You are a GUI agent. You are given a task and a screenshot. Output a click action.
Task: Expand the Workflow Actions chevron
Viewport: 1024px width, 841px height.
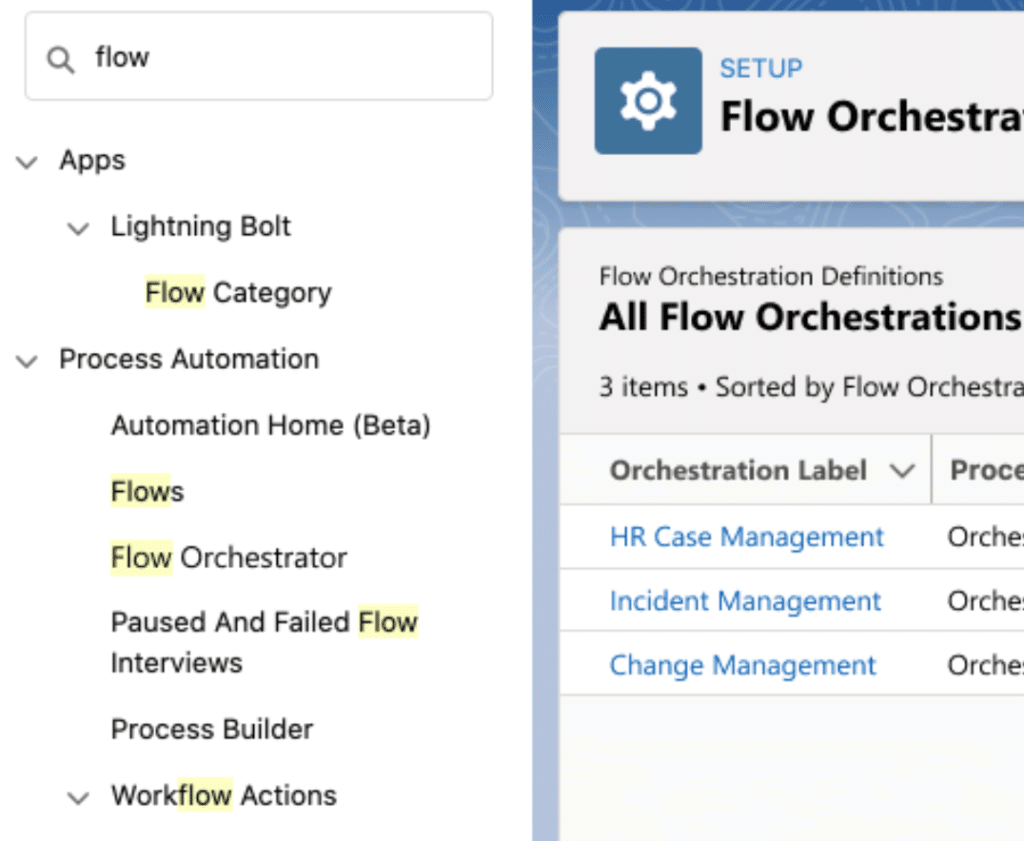(x=78, y=797)
